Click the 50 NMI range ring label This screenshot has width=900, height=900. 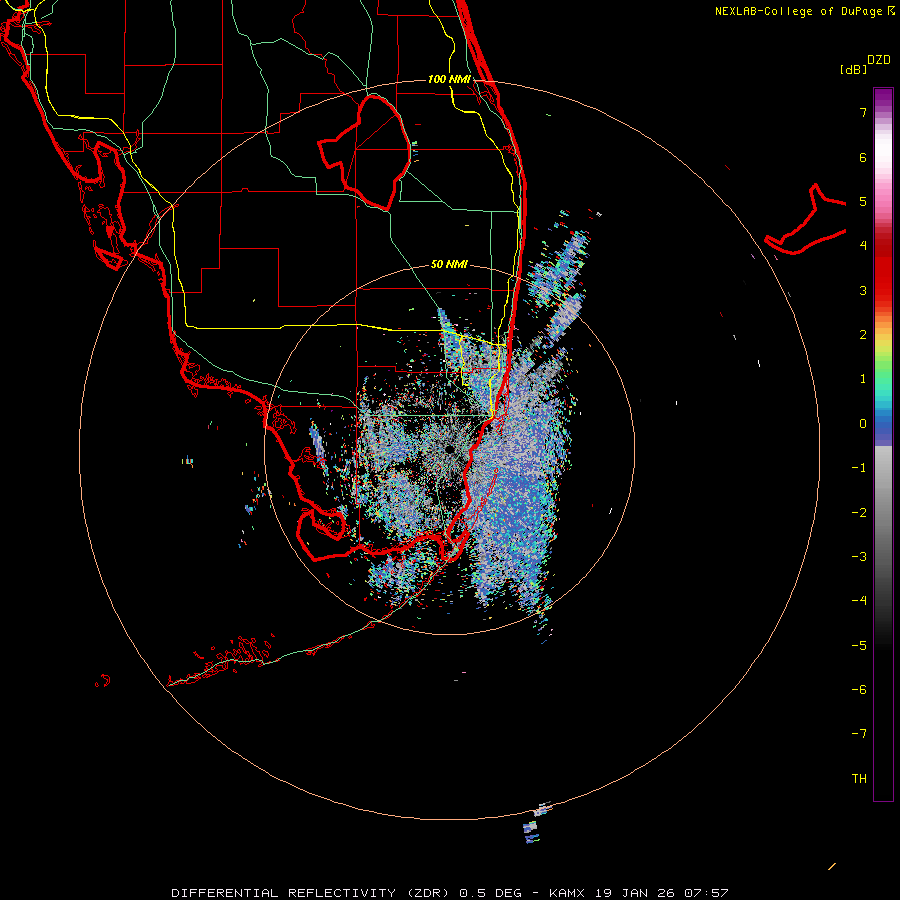click(x=449, y=264)
